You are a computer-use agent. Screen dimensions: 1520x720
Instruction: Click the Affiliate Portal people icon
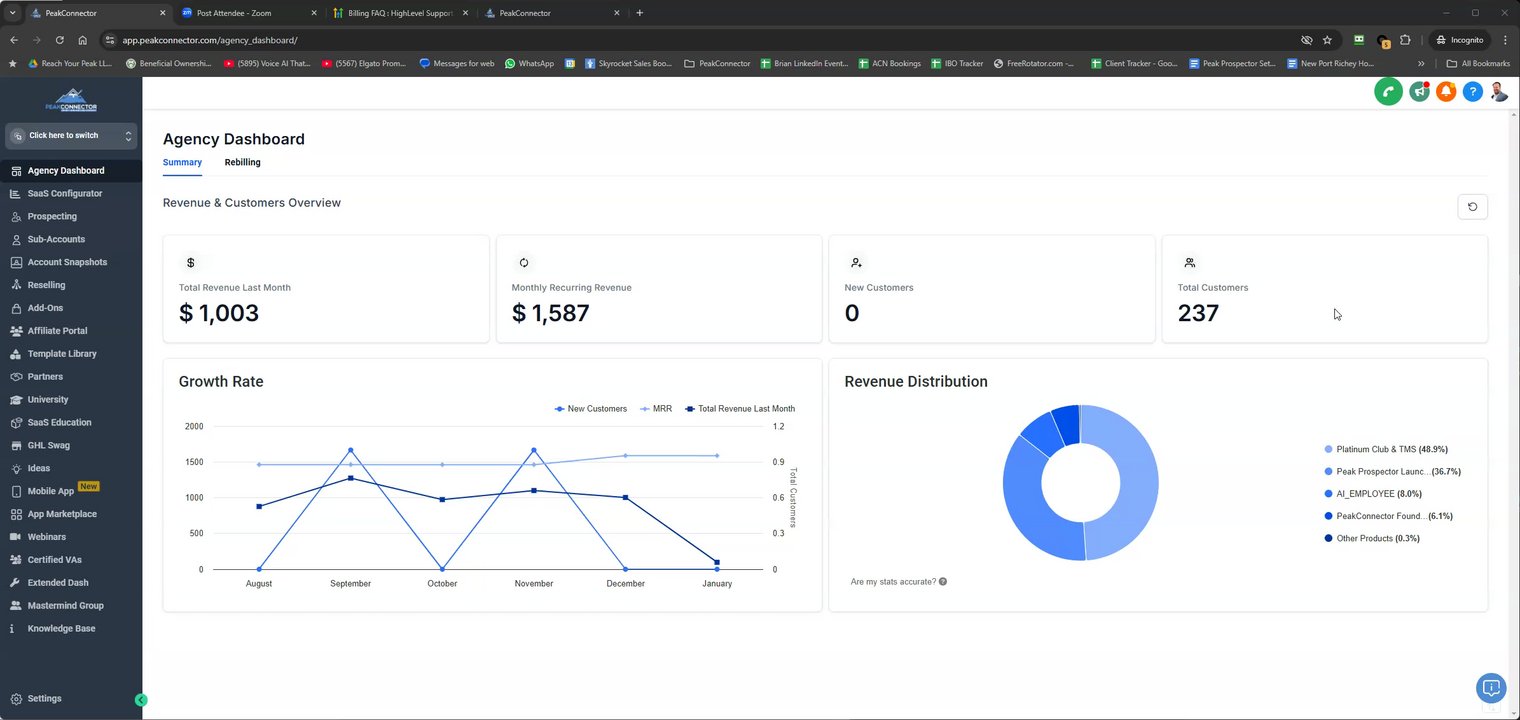pos(17,331)
